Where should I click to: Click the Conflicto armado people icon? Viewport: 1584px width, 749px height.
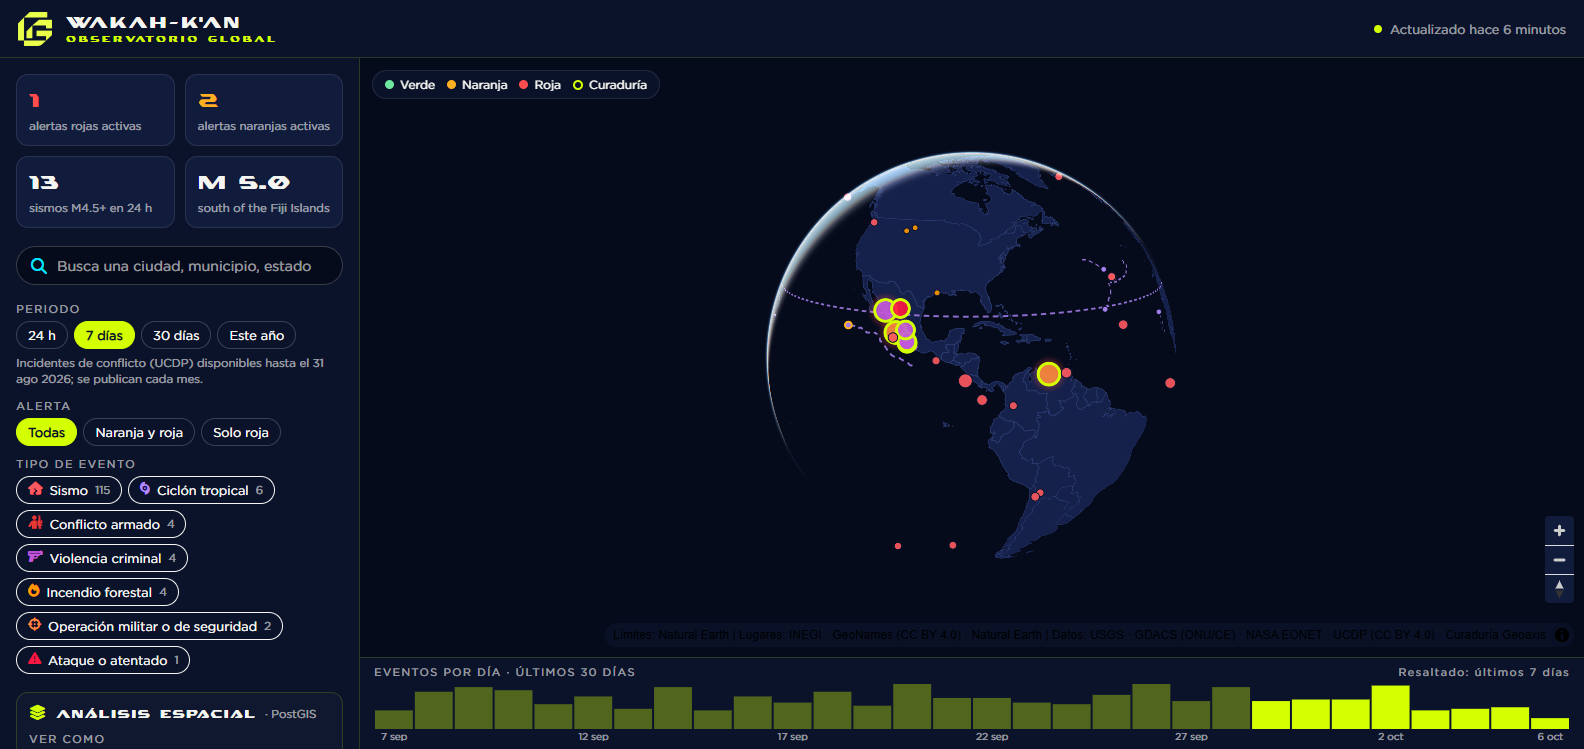36,523
